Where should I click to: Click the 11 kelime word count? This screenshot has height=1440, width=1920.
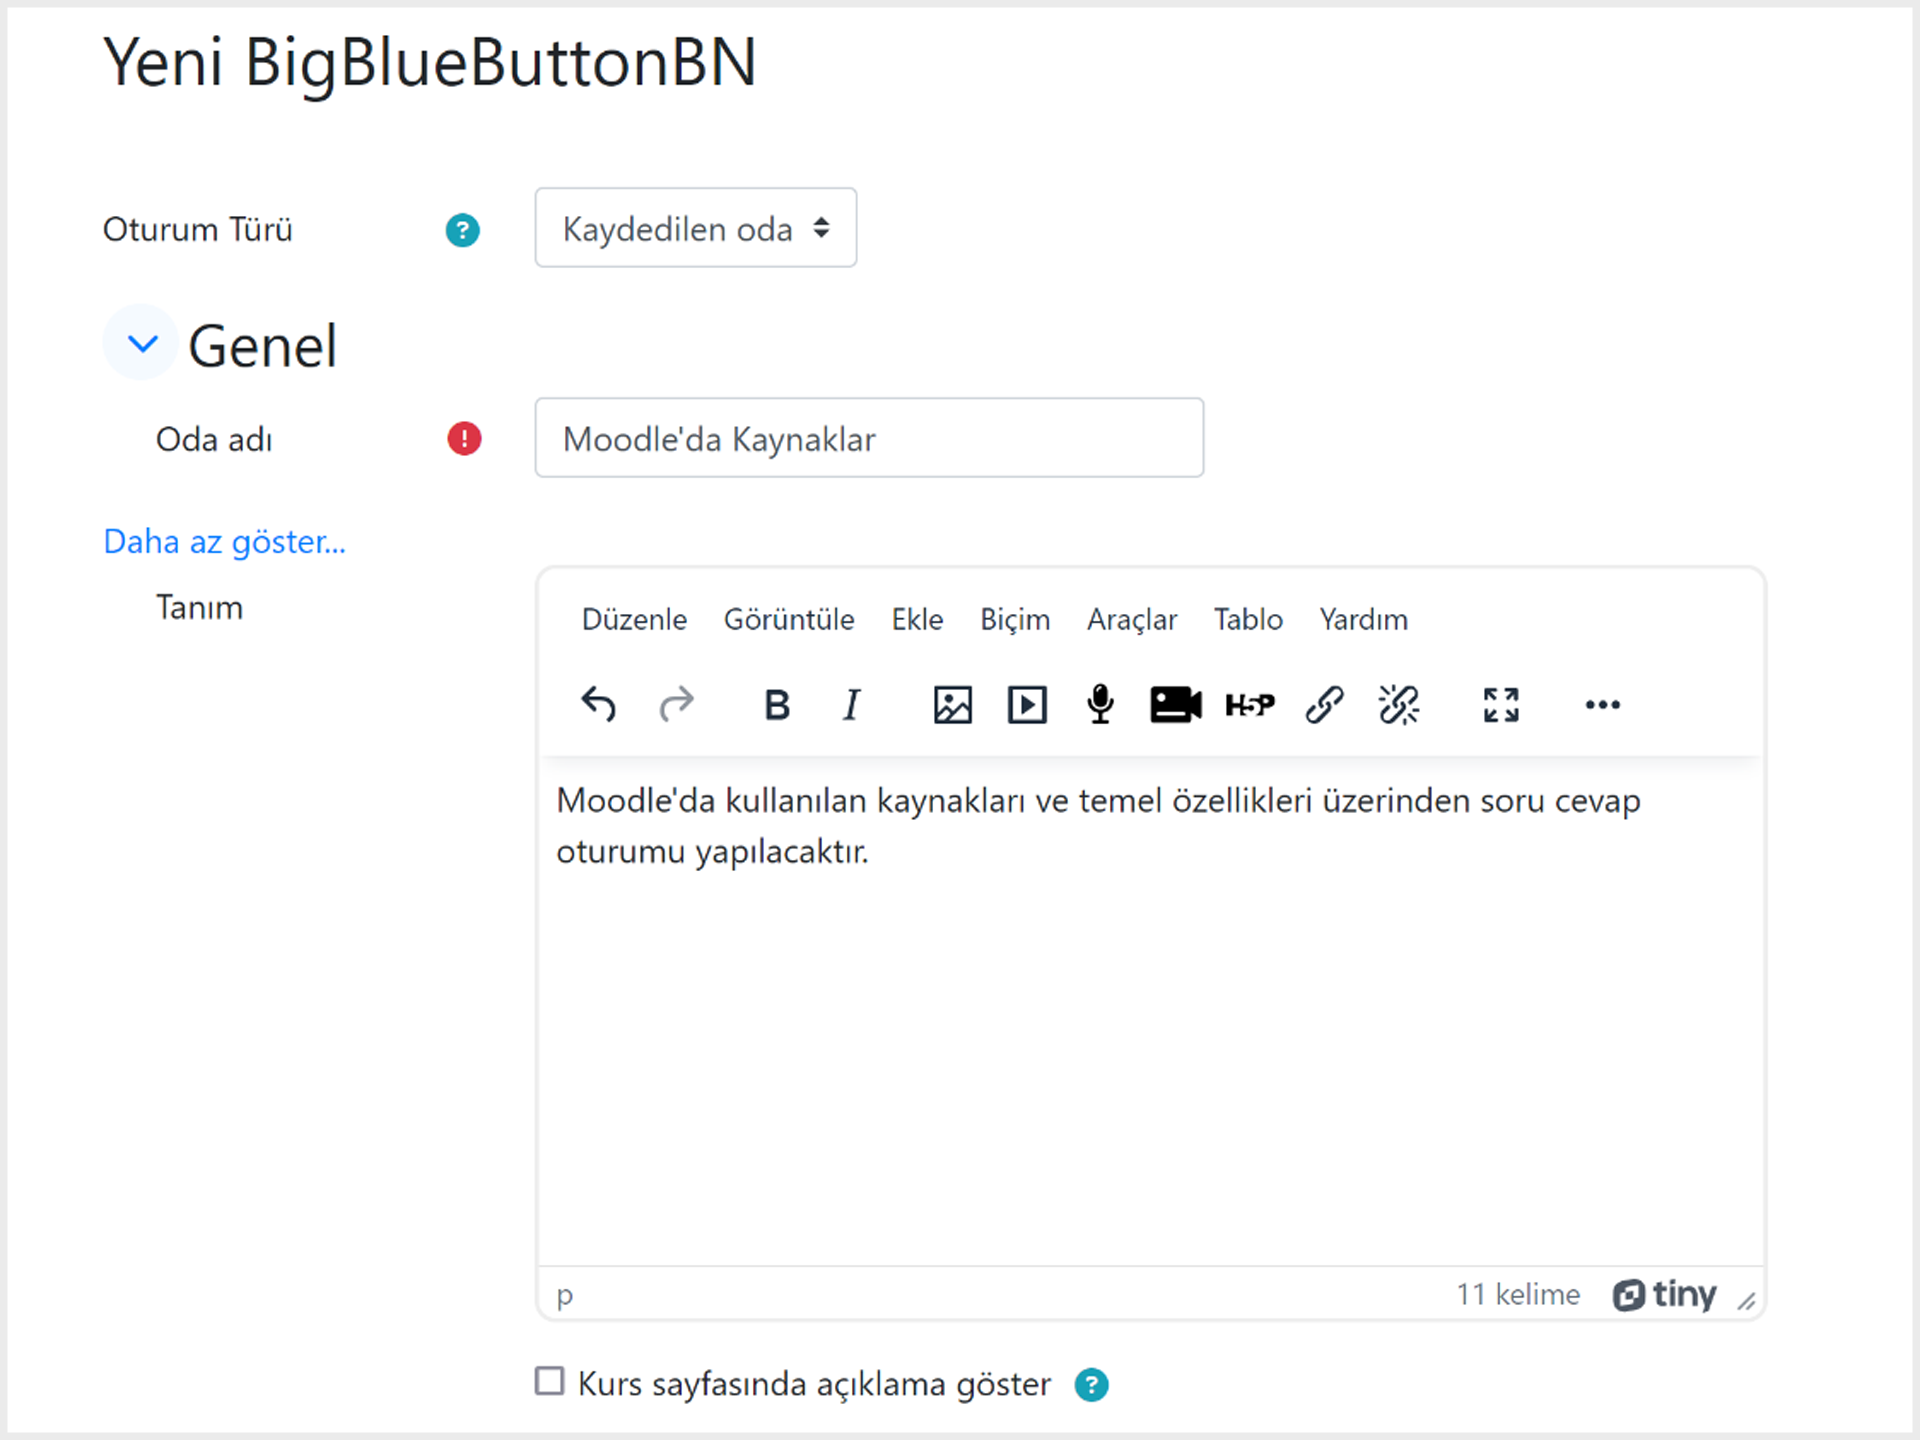click(1518, 1295)
